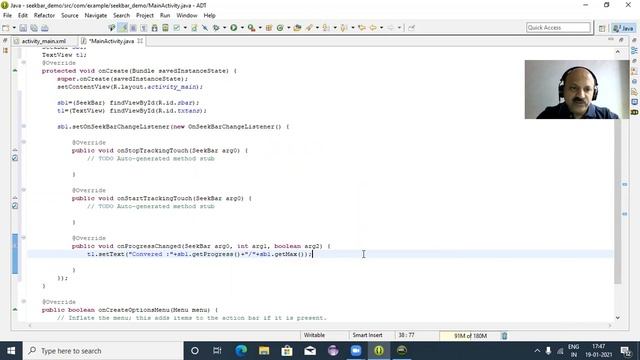The height and width of the screenshot is (360, 640).
Task: Click the External Tools run icon
Action: pyautogui.click(x=251, y=28)
